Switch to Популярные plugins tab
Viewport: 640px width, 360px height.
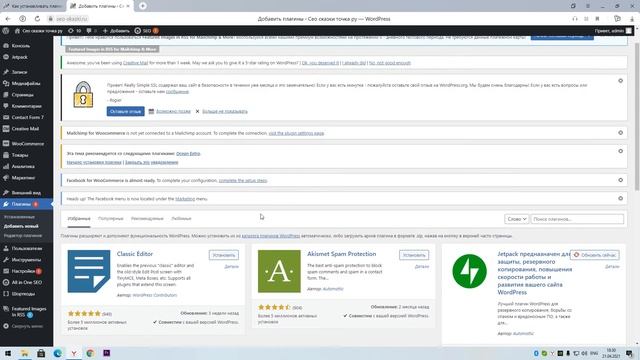(111, 219)
